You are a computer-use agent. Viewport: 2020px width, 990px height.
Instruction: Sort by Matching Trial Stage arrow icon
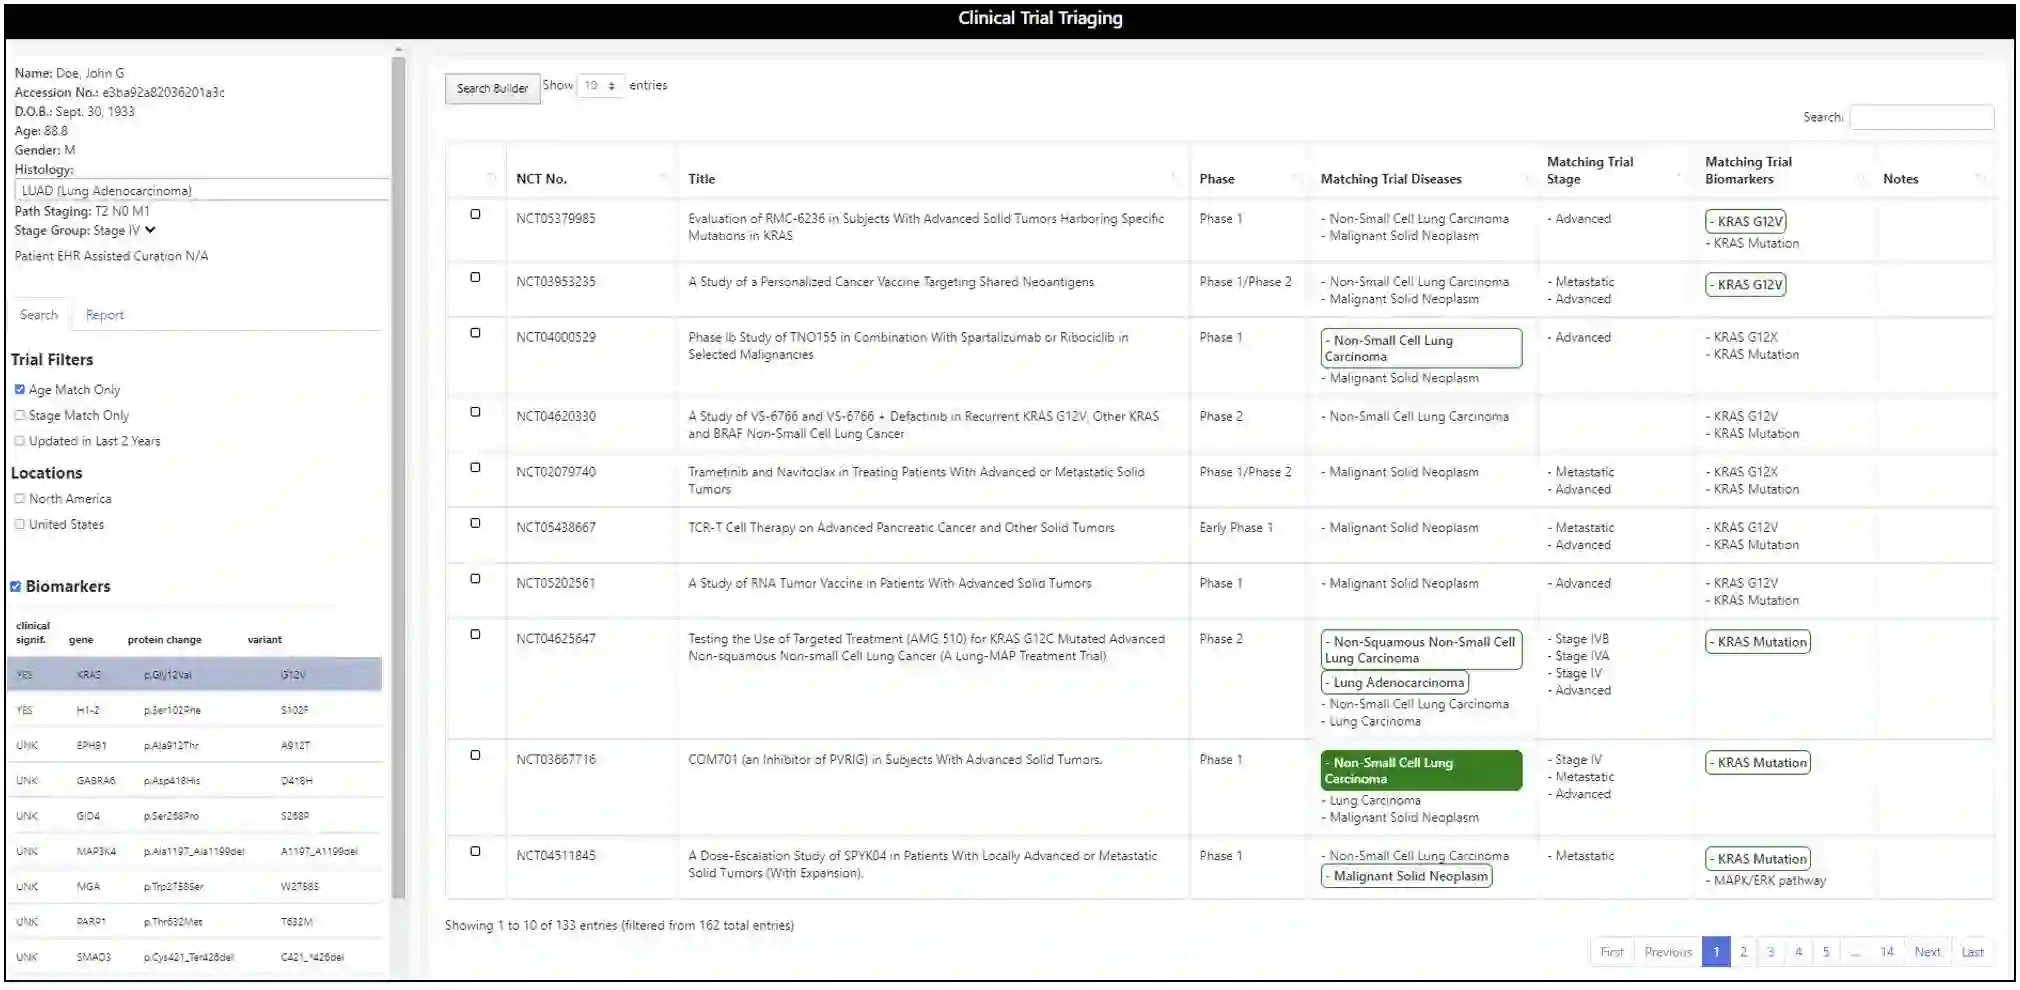(x=1680, y=178)
